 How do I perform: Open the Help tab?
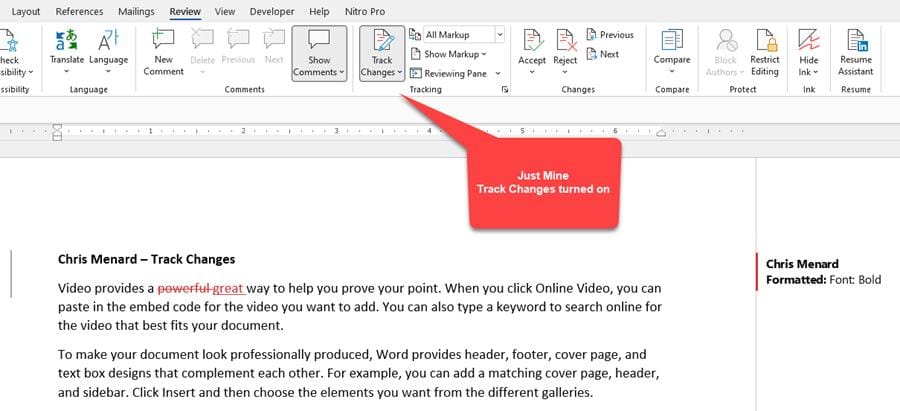[x=319, y=11]
